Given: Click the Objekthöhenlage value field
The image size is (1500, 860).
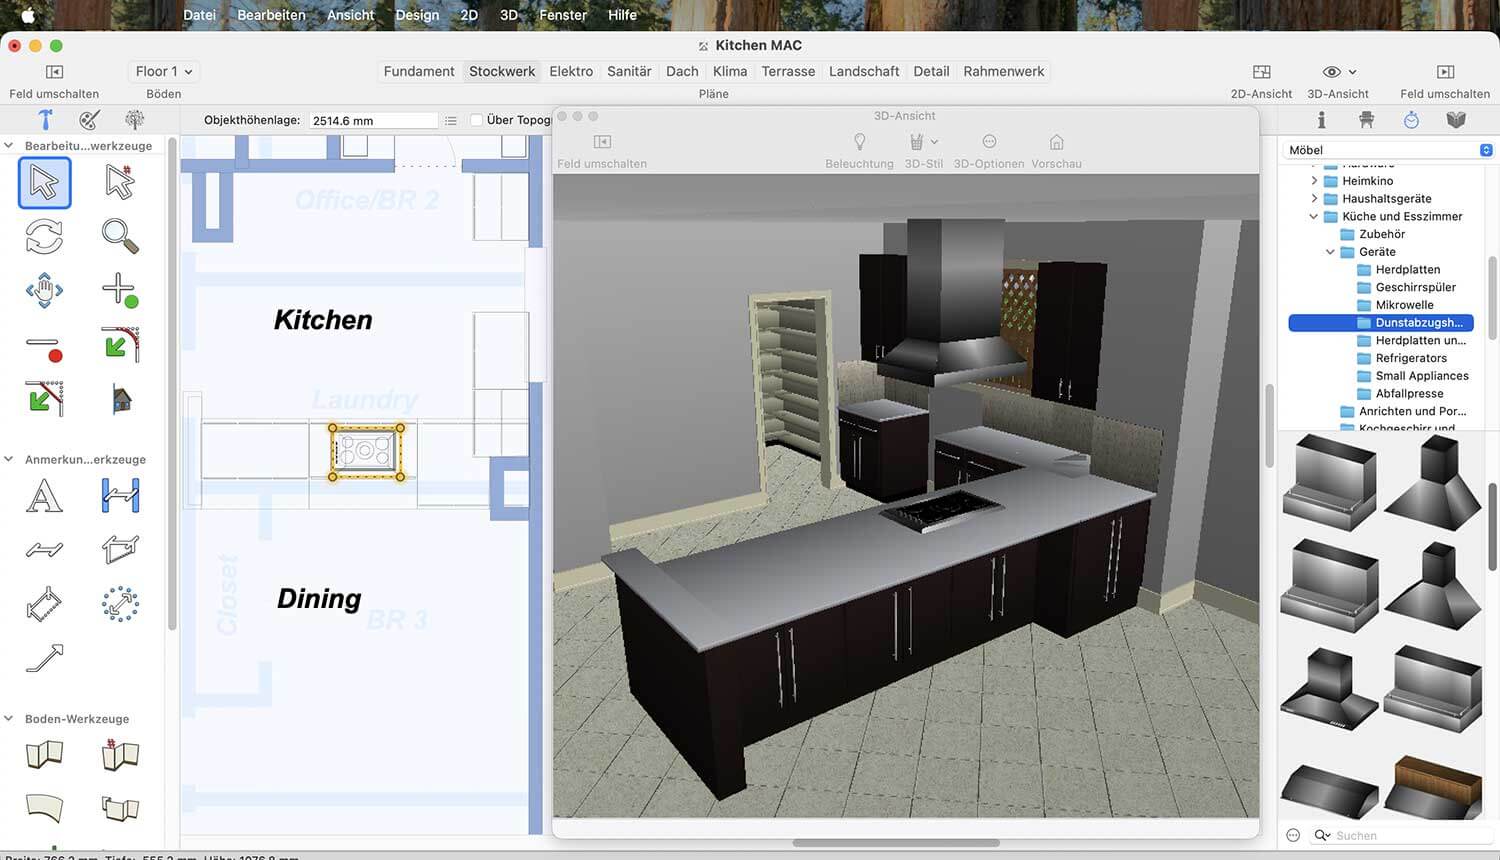Looking at the screenshot, I should (372, 120).
